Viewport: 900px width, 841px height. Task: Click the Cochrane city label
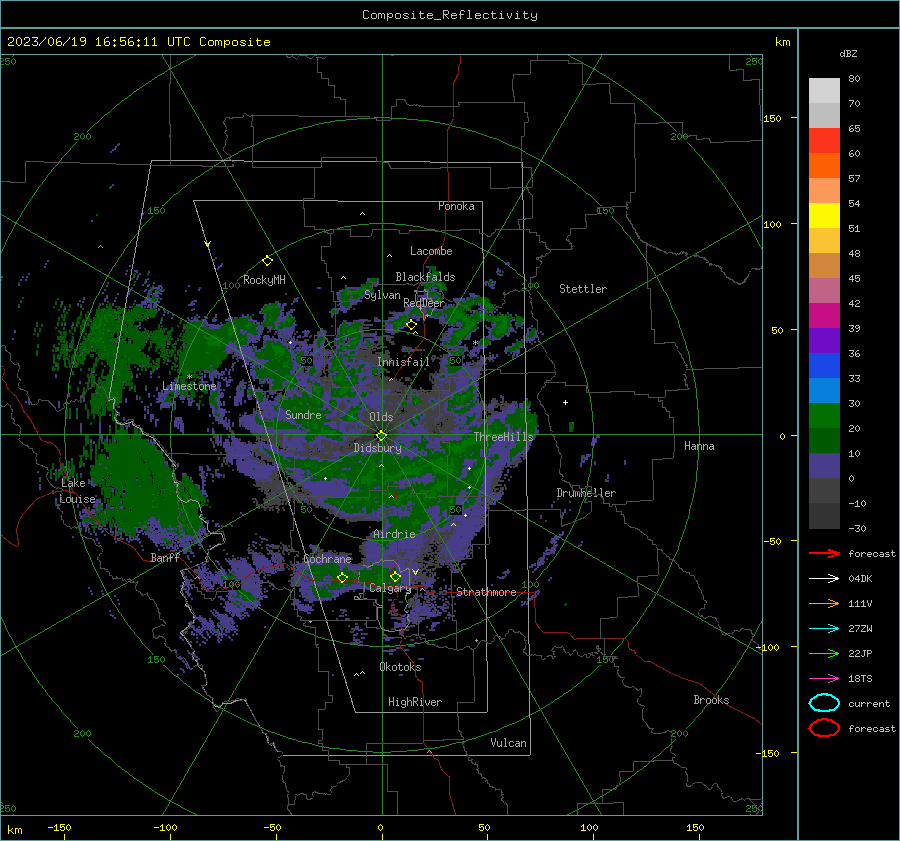pos(327,559)
